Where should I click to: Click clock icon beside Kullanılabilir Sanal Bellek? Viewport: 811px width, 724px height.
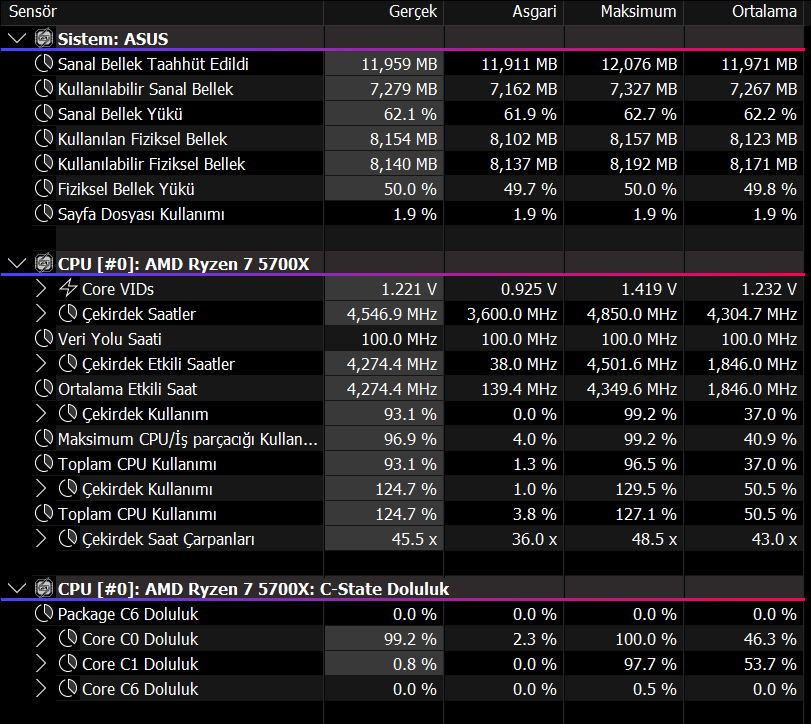[x=44, y=88]
